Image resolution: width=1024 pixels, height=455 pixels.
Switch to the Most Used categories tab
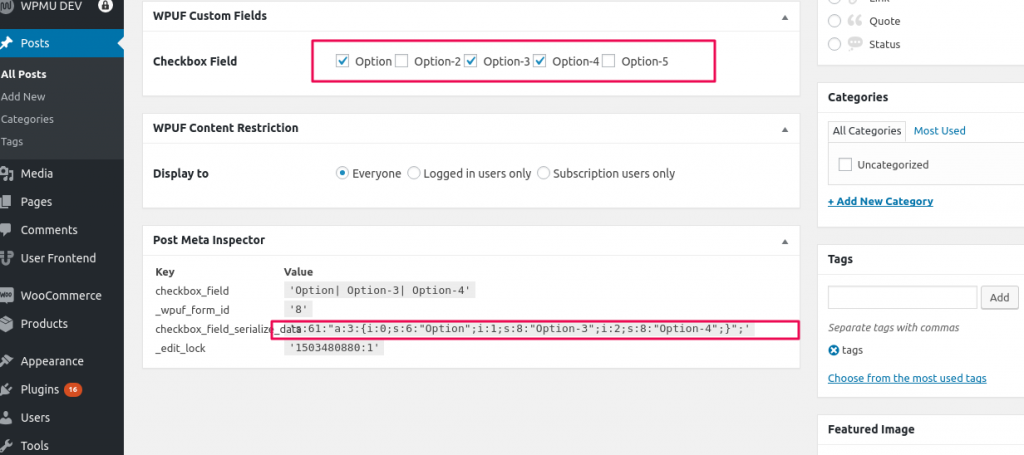tap(939, 131)
